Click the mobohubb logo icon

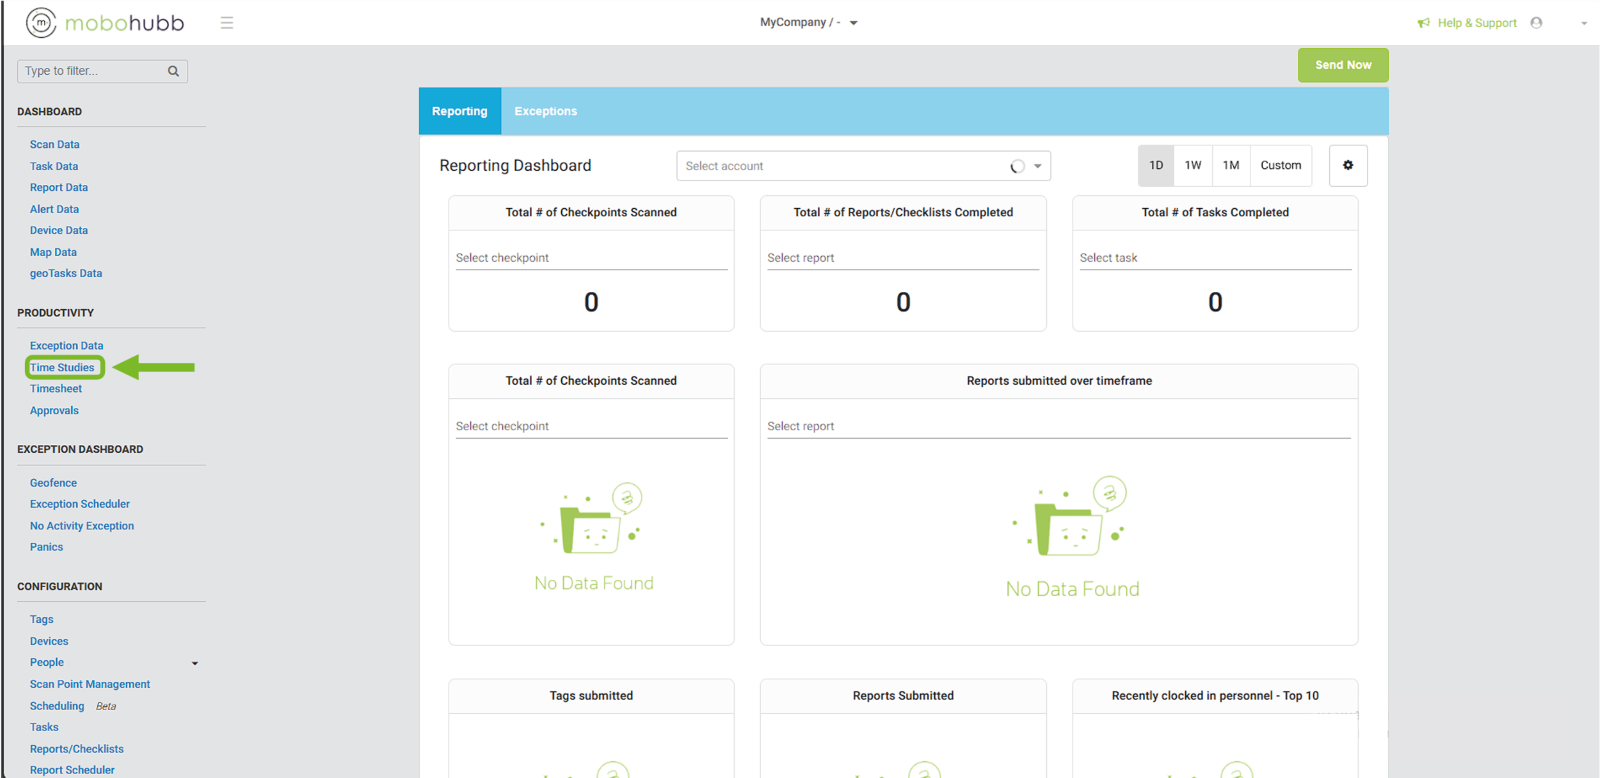(41, 22)
